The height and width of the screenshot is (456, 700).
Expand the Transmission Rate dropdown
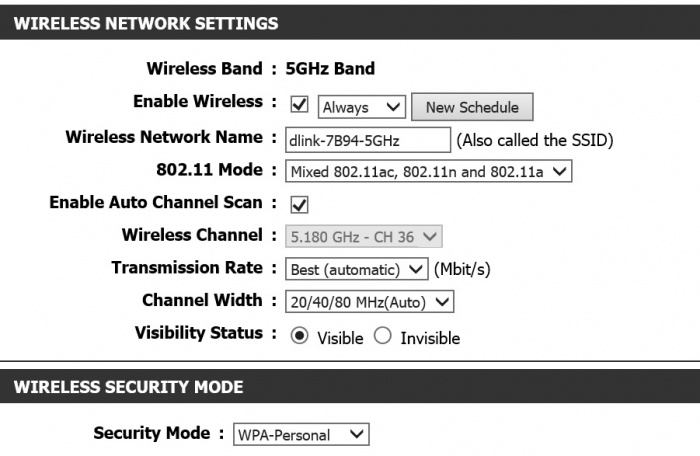pyautogui.click(x=357, y=269)
